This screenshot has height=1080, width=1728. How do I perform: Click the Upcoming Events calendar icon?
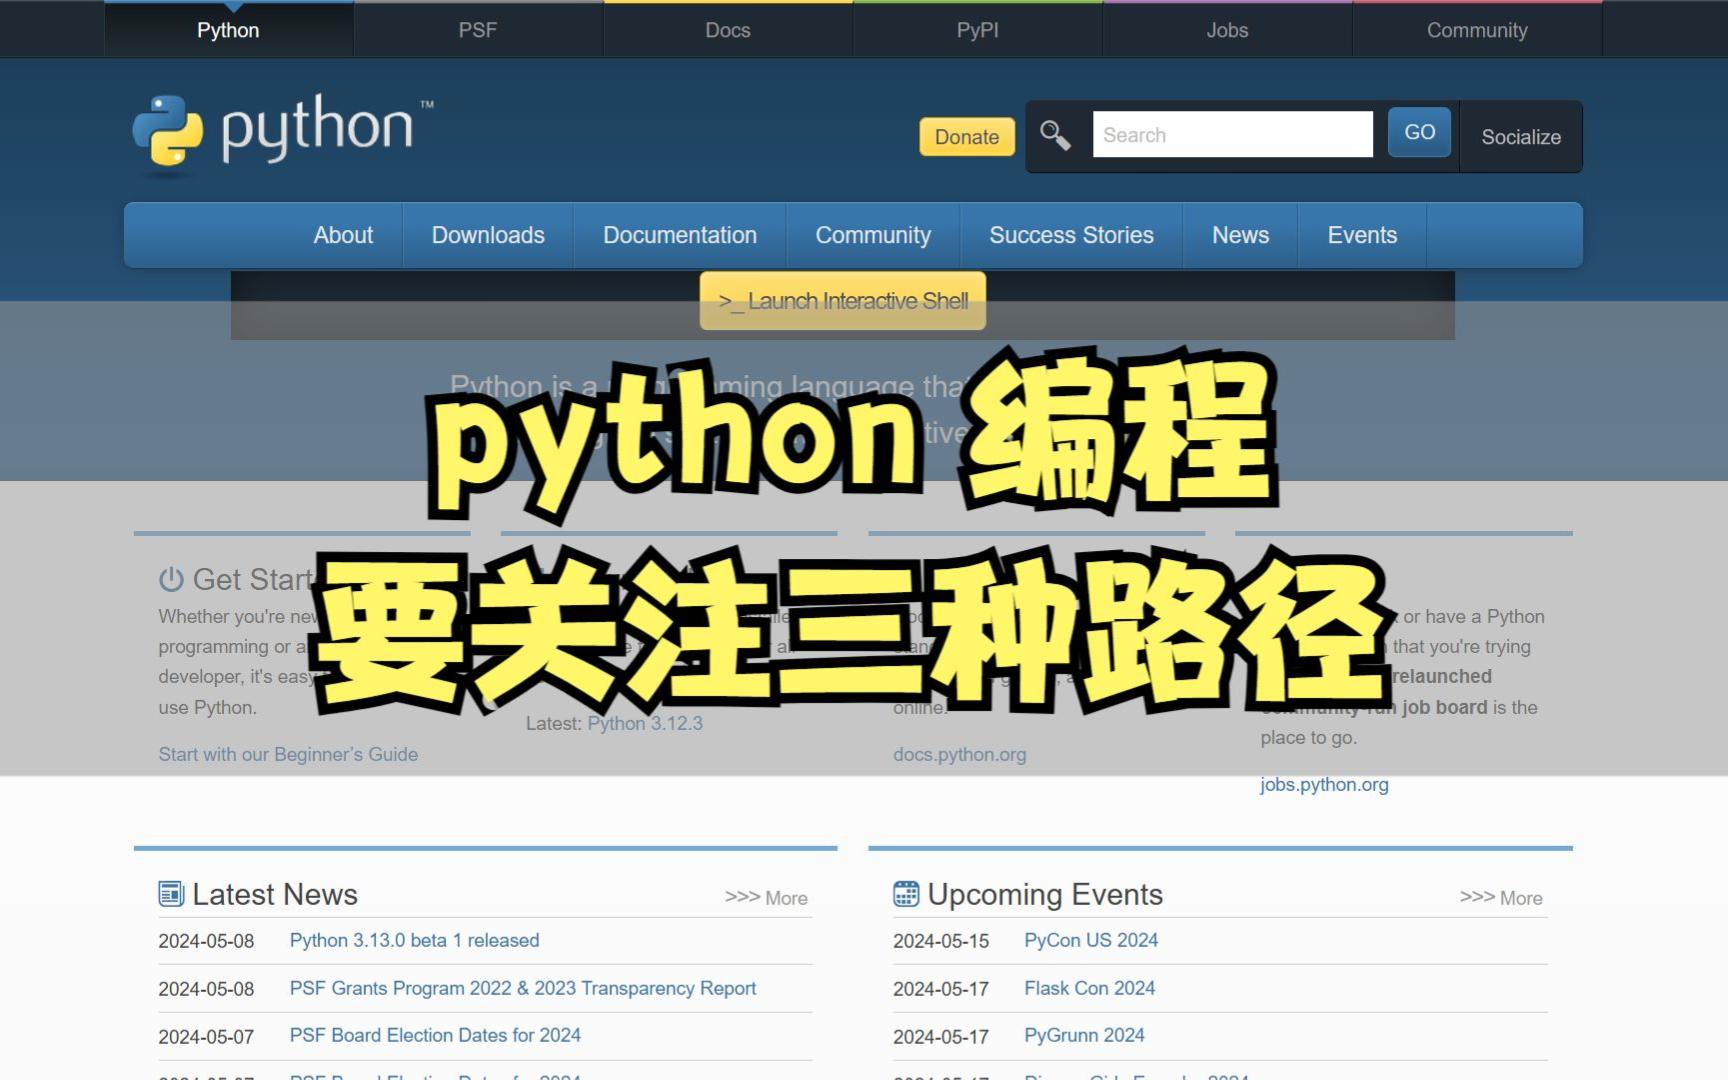(x=906, y=894)
